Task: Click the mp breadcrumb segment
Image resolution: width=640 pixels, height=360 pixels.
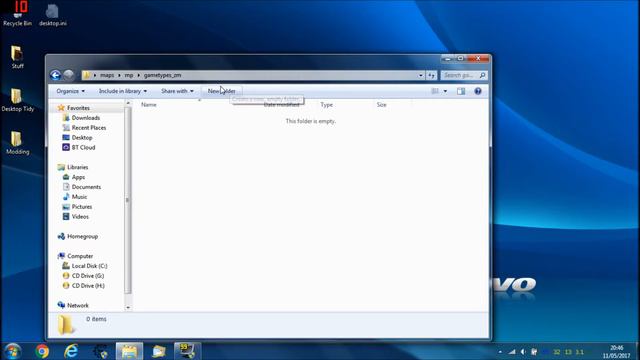Action: point(129,75)
